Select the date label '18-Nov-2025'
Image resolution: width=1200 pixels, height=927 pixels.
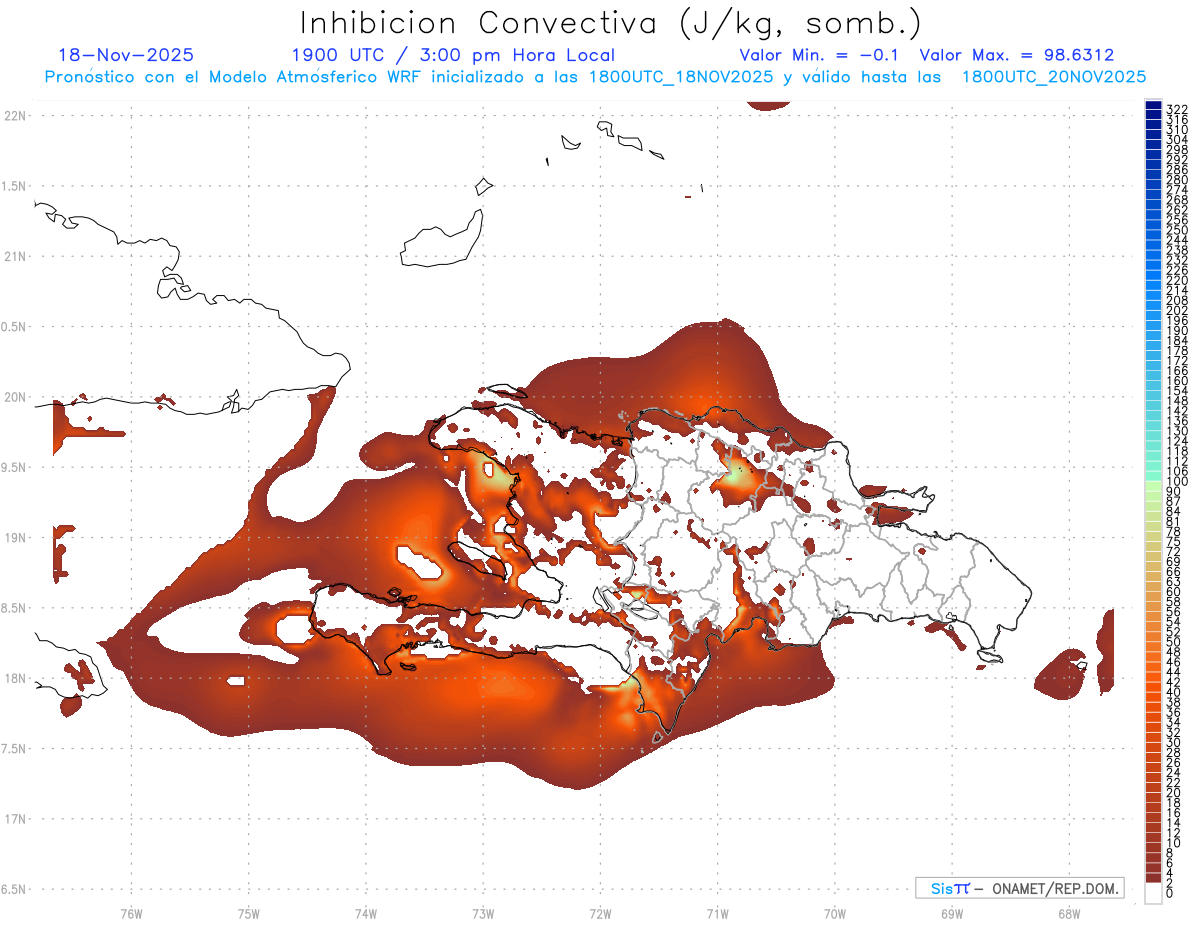tap(126, 55)
